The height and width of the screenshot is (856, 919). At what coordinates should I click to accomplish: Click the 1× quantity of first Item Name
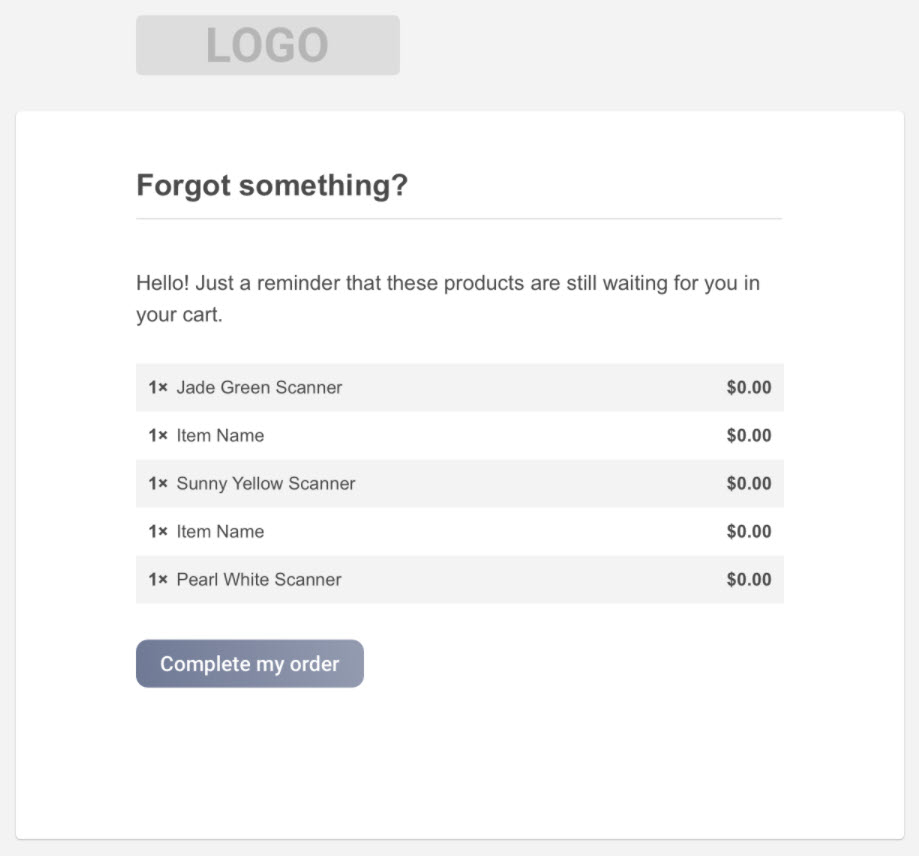[158, 435]
